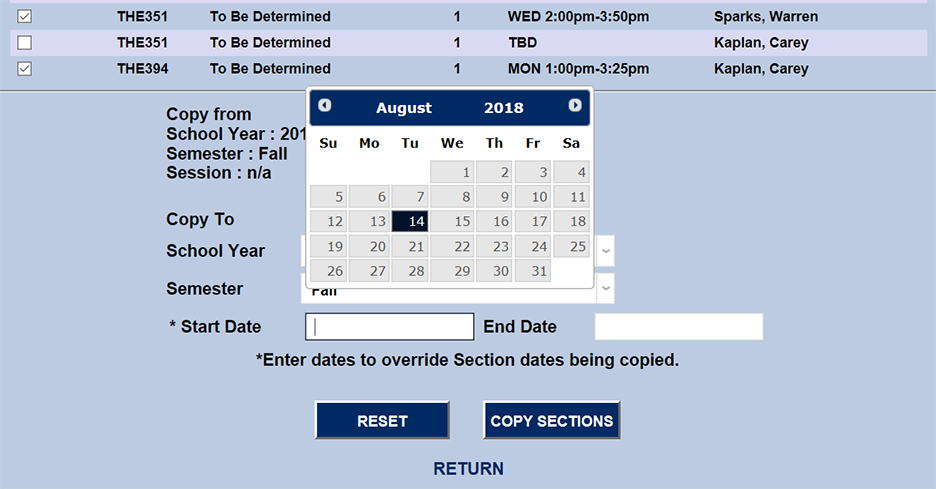Image resolution: width=936 pixels, height=489 pixels.
Task: Follow the RETURN link
Action: click(x=468, y=468)
